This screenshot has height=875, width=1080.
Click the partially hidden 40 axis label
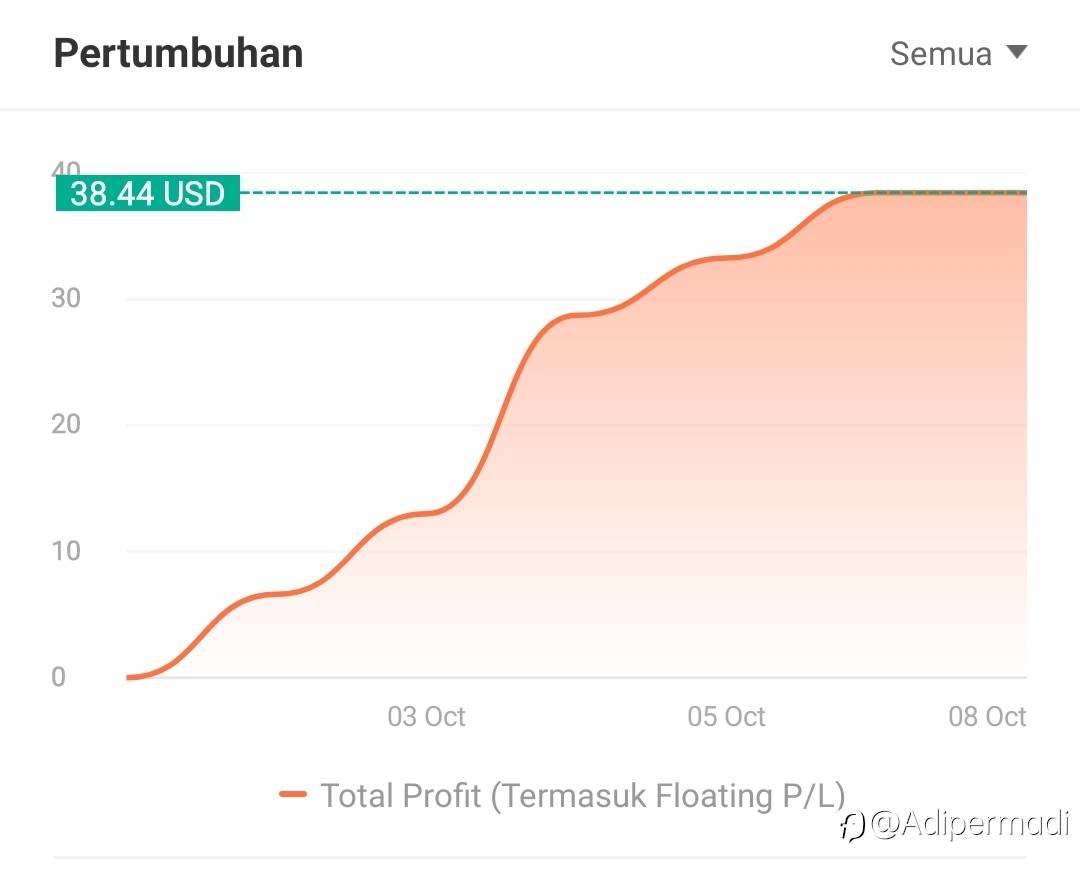(66, 169)
